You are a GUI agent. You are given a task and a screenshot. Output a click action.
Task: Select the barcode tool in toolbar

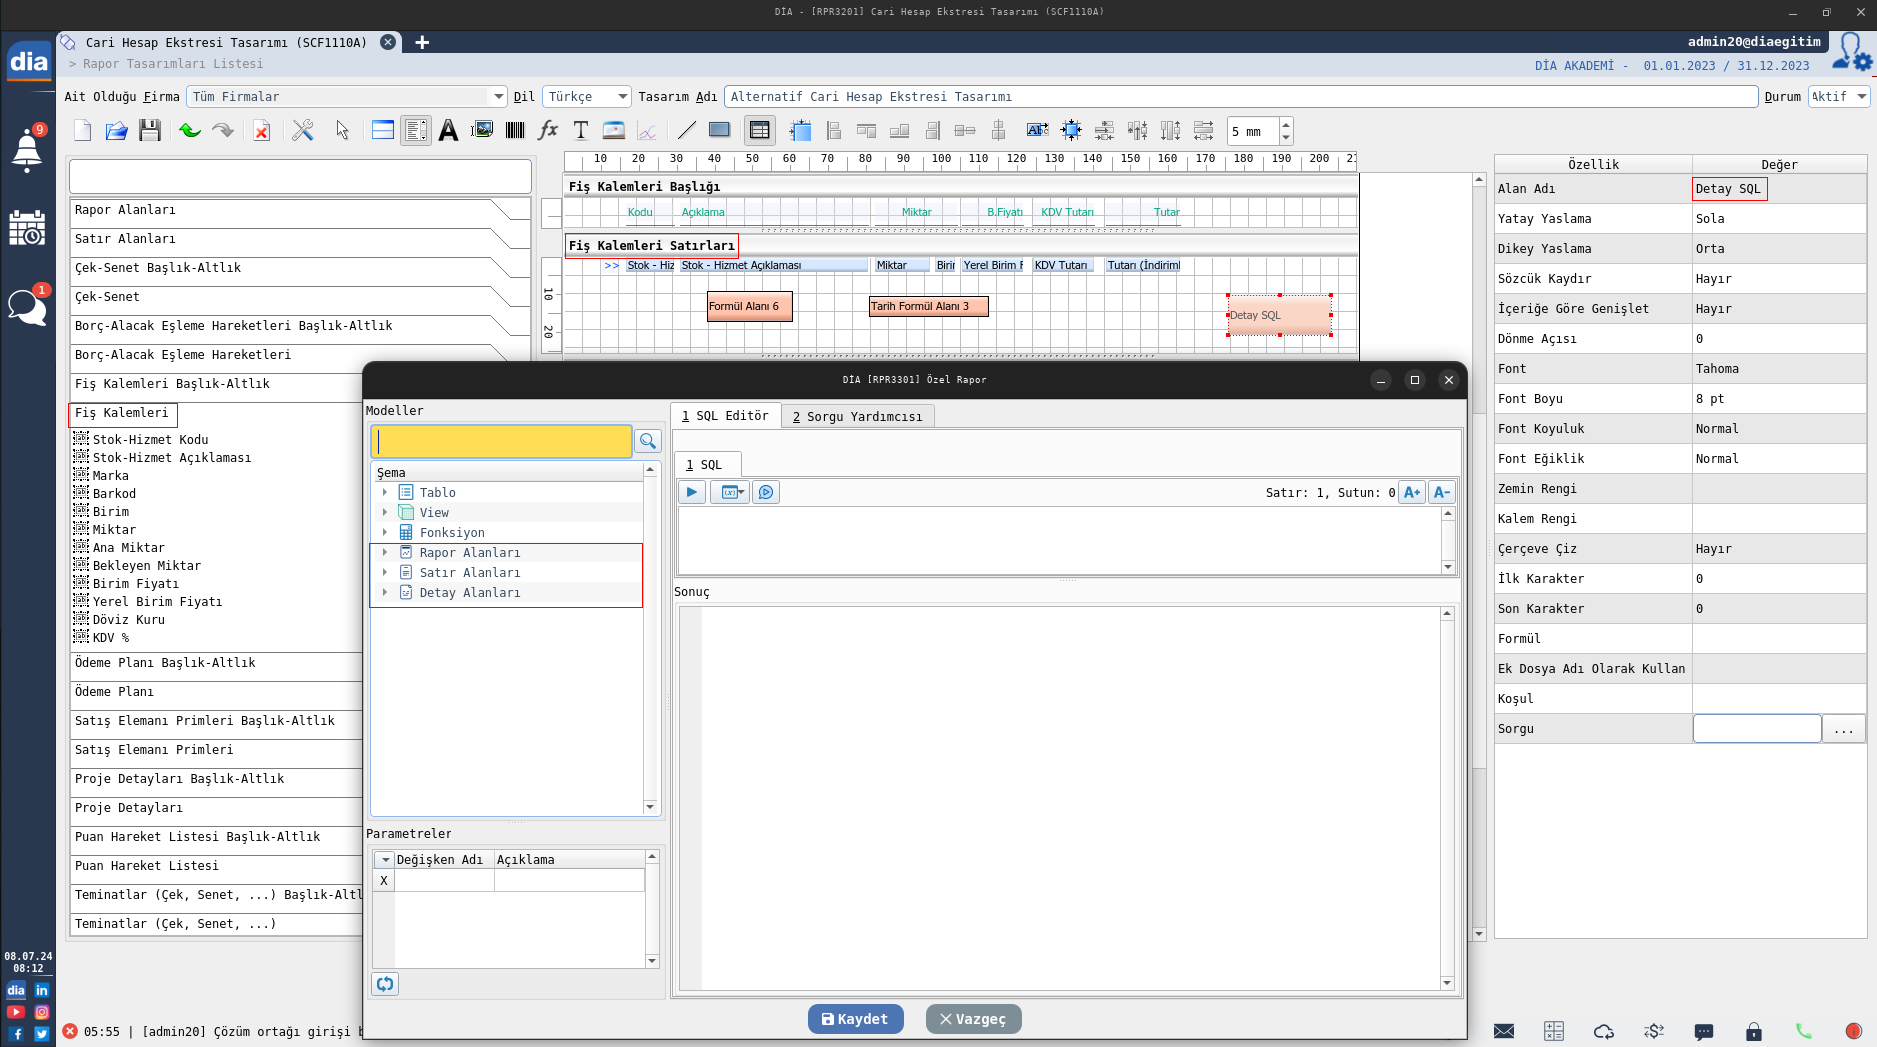(515, 130)
